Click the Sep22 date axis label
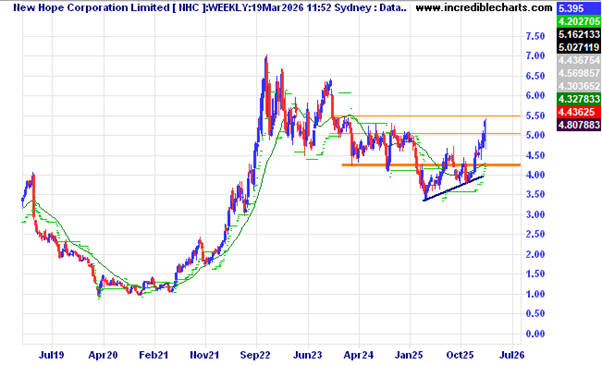Viewport: 602px width, 365px height. point(256,355)
